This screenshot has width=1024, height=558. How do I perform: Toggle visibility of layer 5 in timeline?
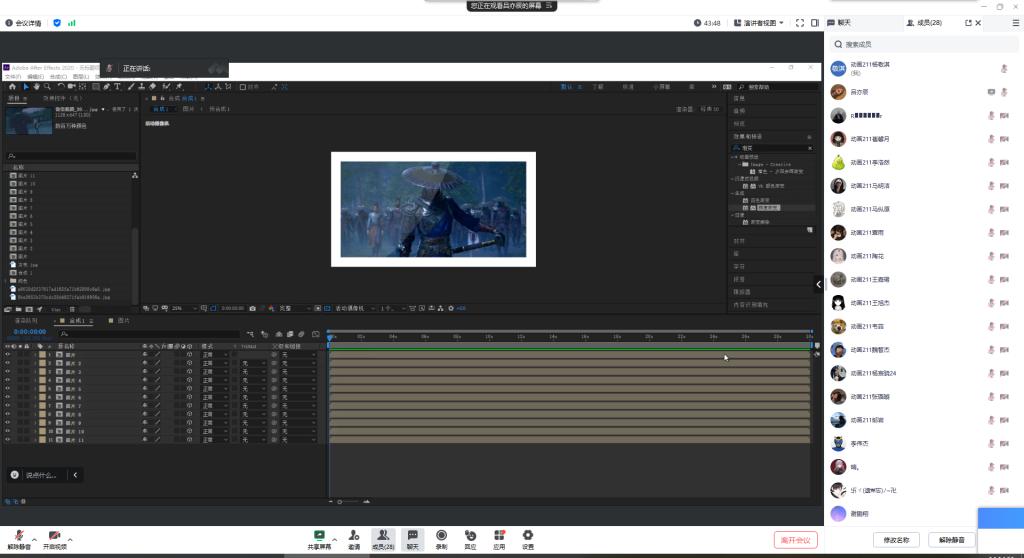[x=8, y=389]
